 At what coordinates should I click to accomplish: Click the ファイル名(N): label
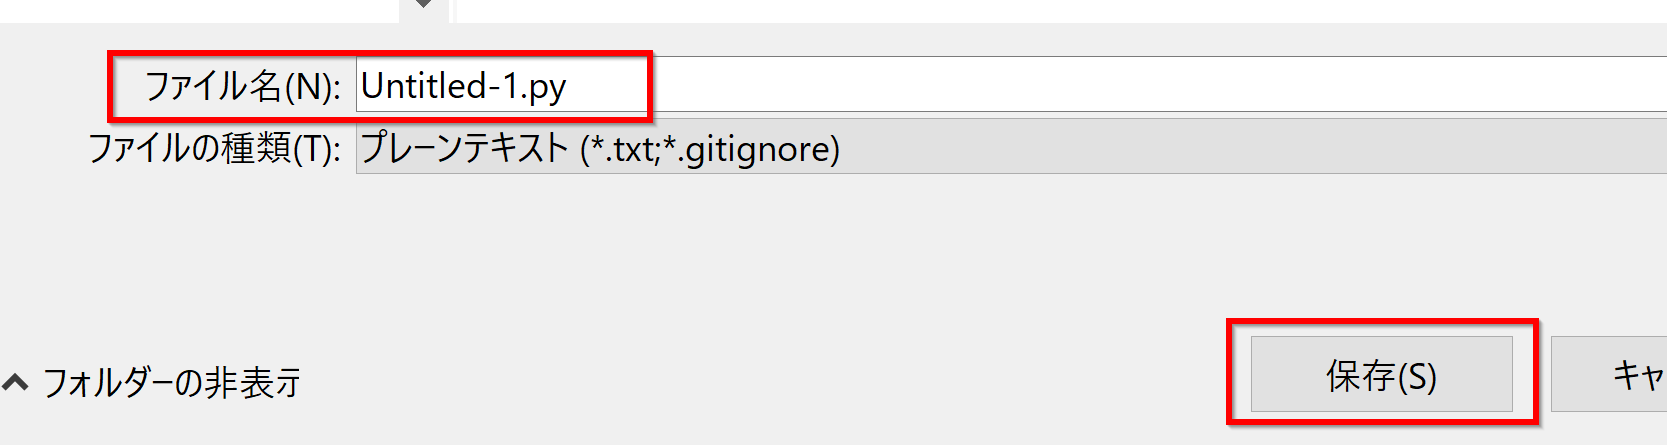[243, 86]
